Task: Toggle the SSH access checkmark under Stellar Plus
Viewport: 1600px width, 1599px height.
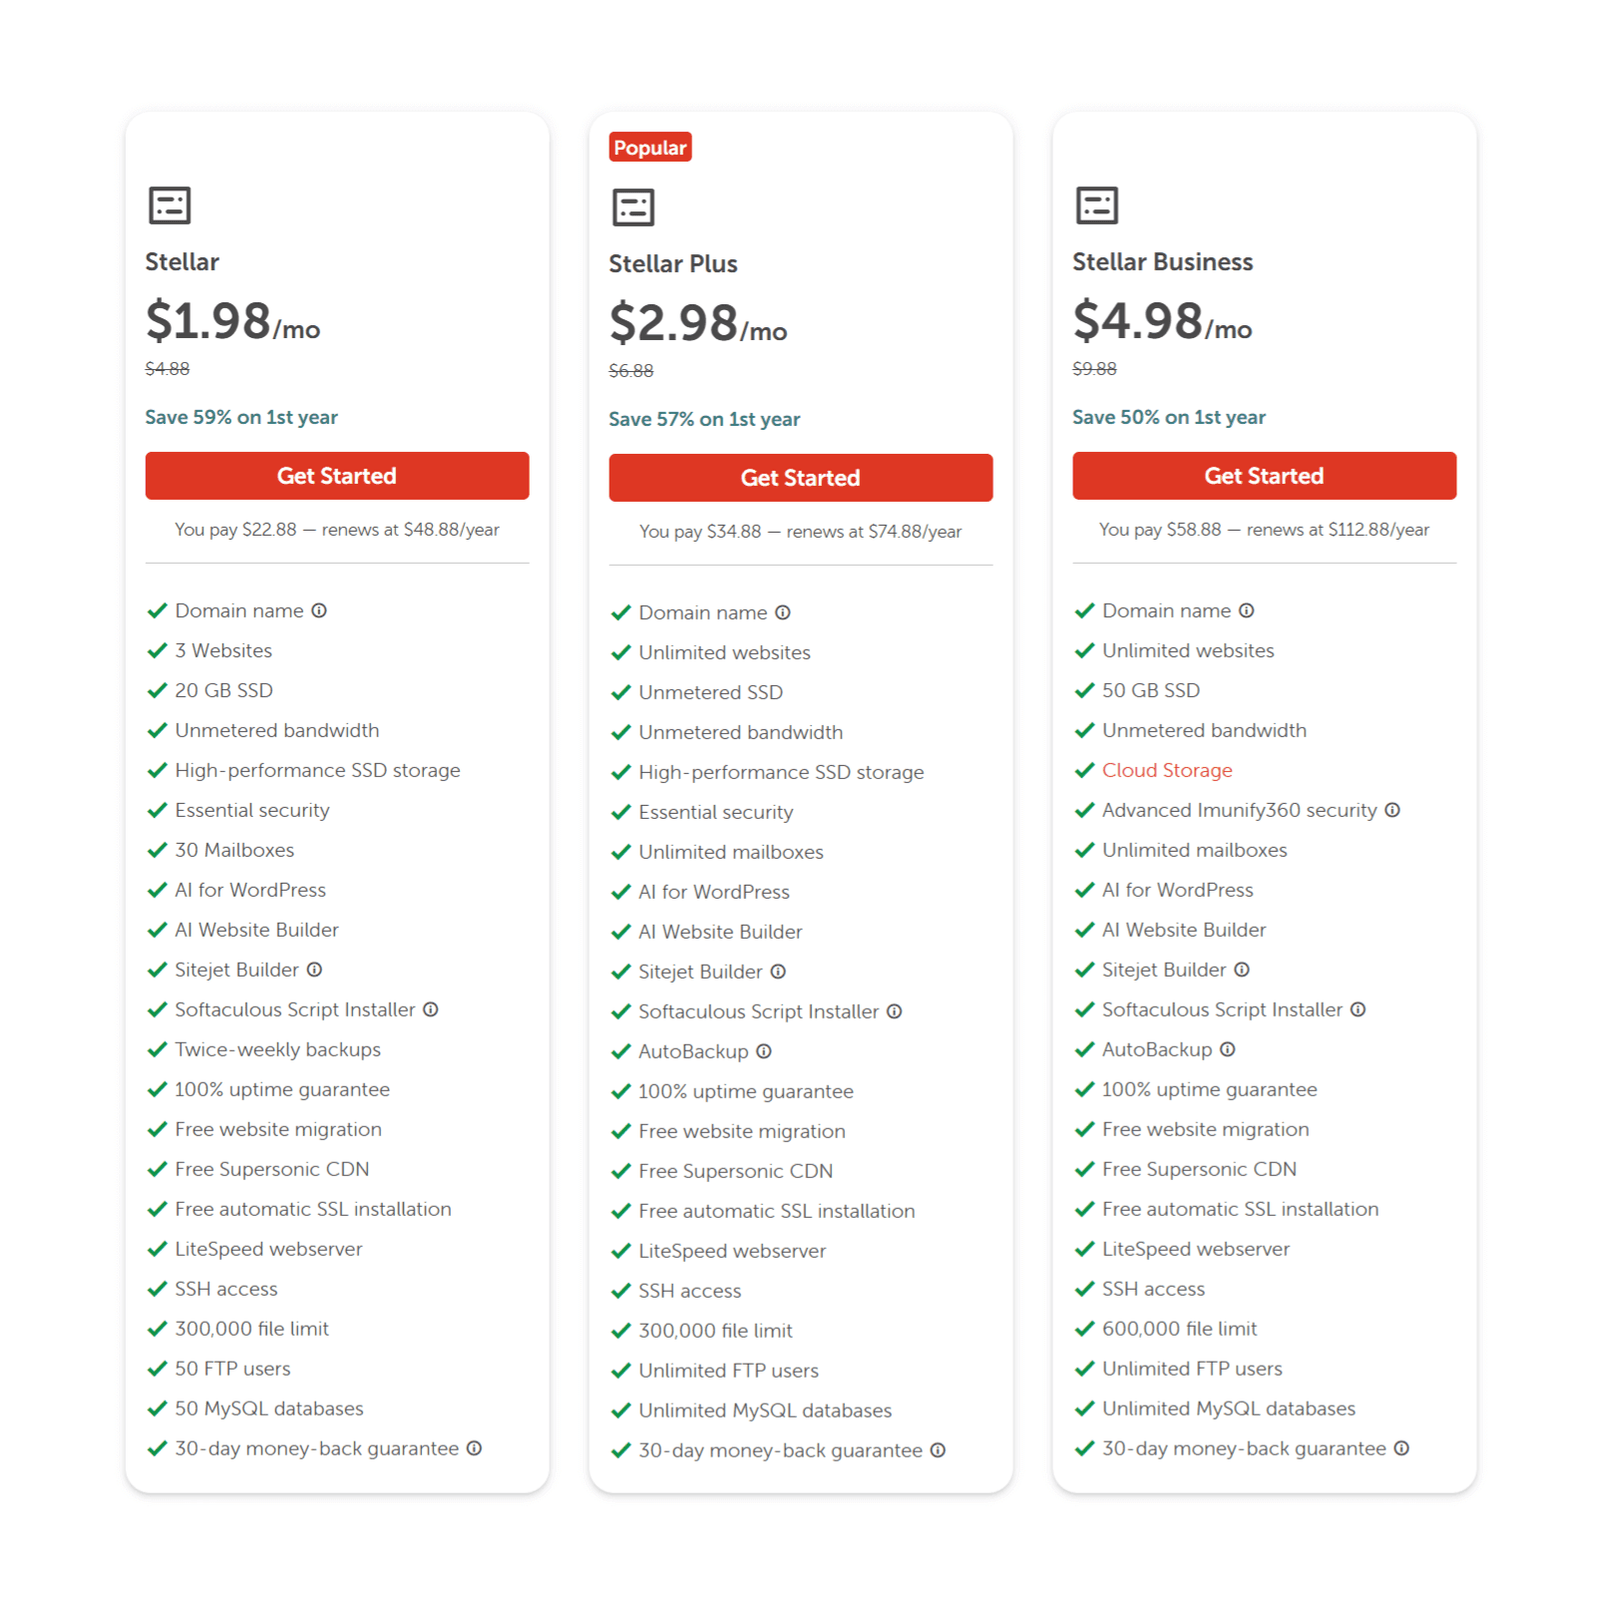Action: coord(620,1290)
